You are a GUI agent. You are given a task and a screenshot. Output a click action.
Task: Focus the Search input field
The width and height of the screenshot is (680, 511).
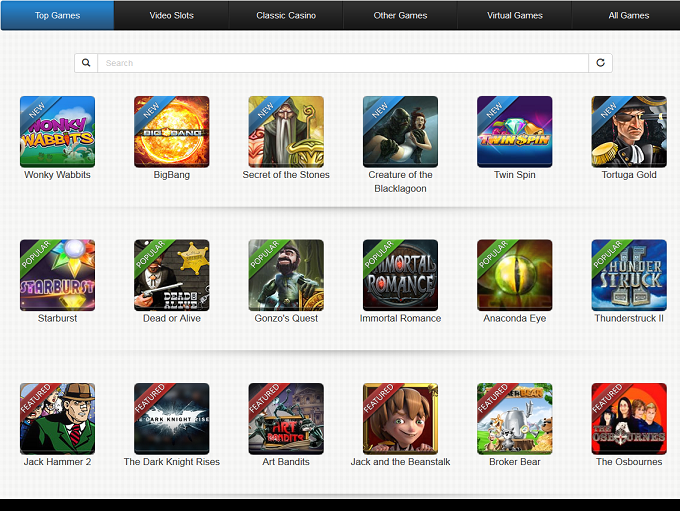tap(343, 63)
